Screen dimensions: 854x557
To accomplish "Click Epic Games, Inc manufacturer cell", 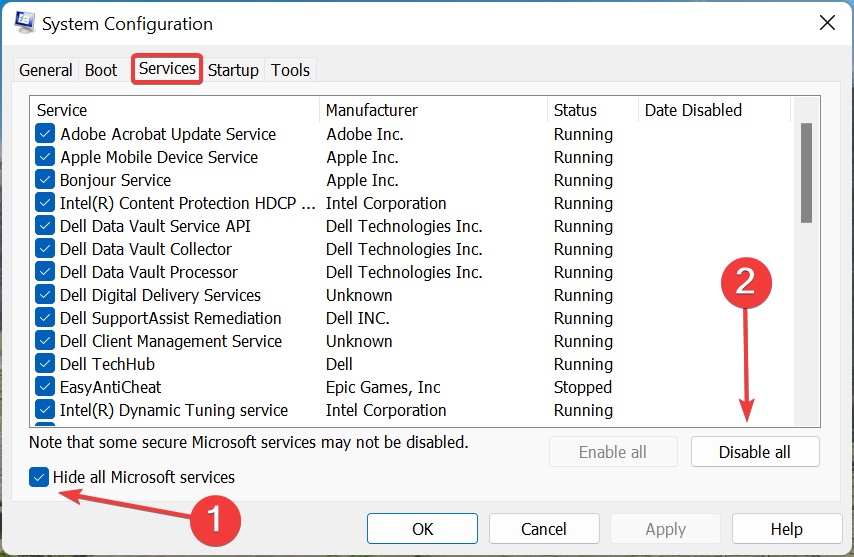I will pyautogui.click(x=383, y=387).
